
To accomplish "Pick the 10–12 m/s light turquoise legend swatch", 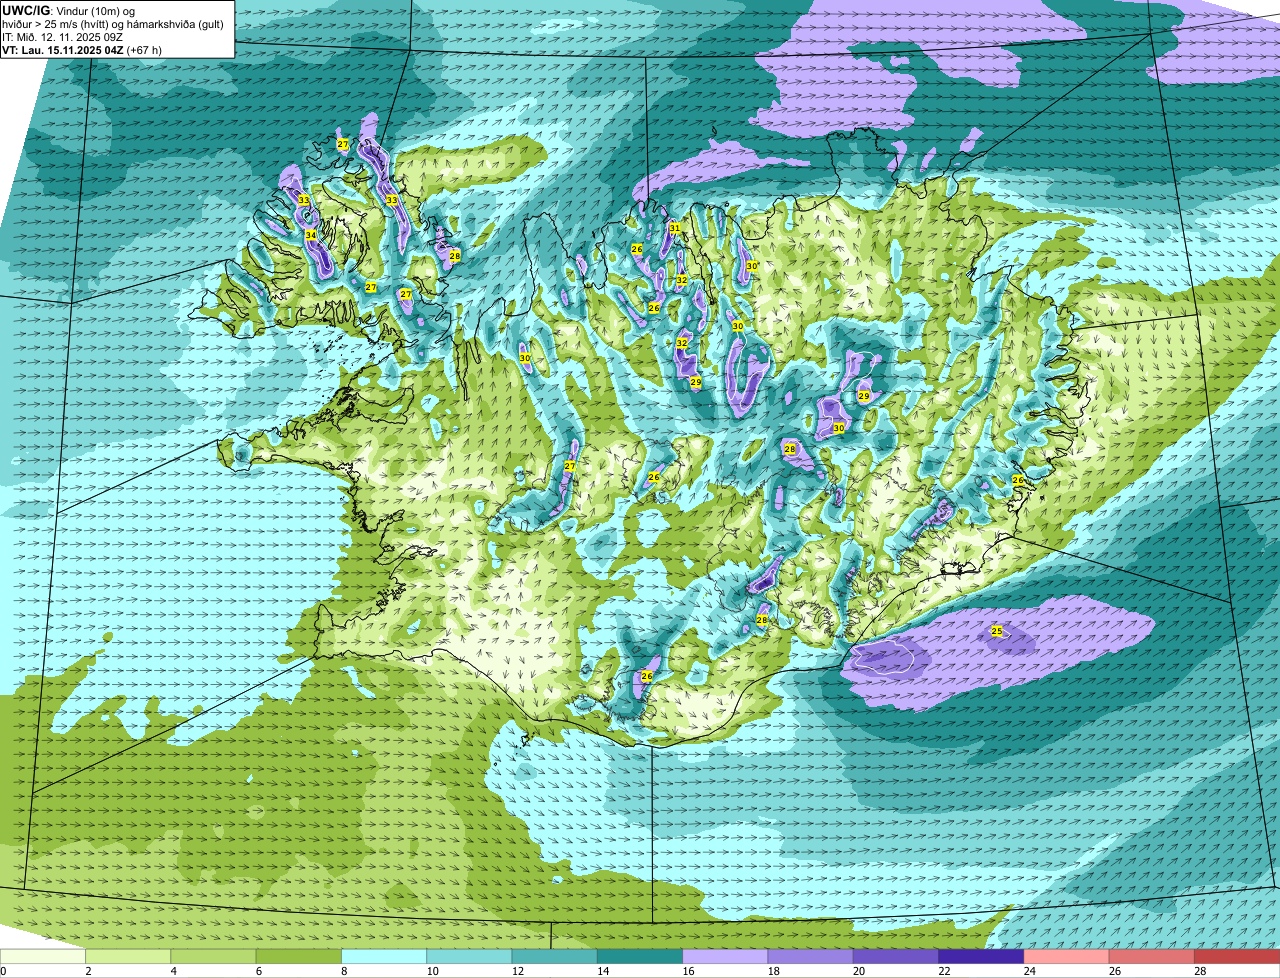I will [x=469, y=956].
